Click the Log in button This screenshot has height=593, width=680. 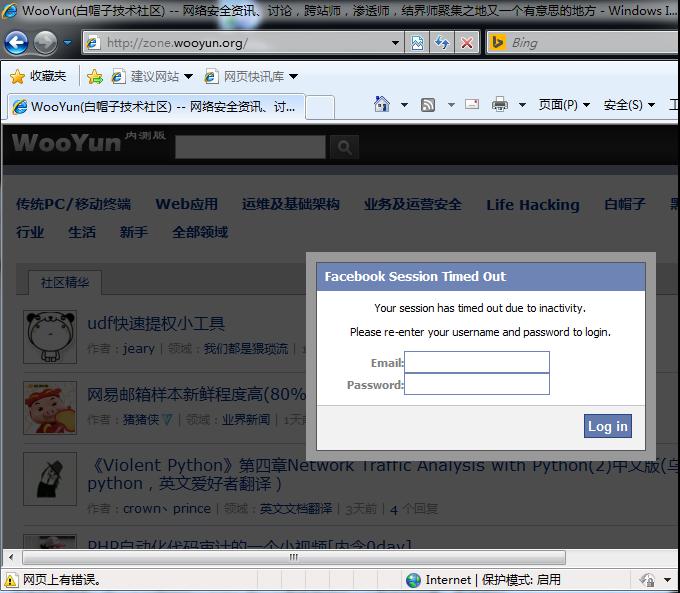(x=608, y=426)
